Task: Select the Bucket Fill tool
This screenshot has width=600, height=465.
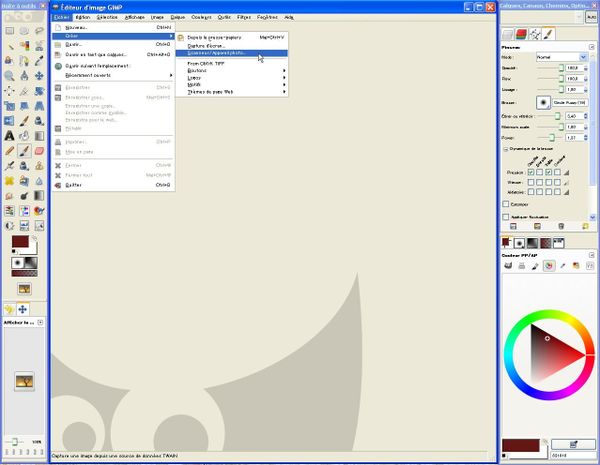Action: 24,135
